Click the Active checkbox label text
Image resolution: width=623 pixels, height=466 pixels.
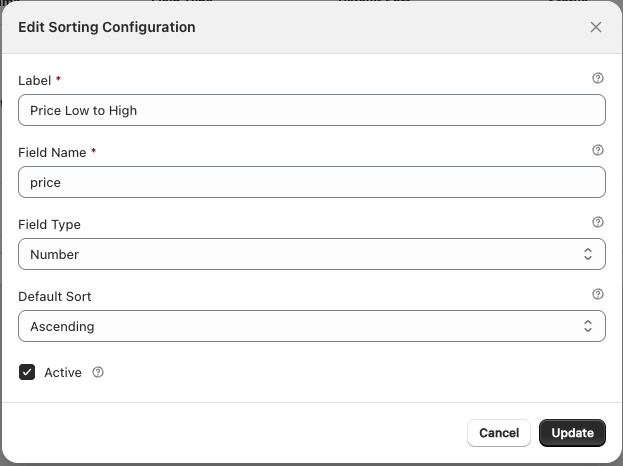click(x=62, y=372)
